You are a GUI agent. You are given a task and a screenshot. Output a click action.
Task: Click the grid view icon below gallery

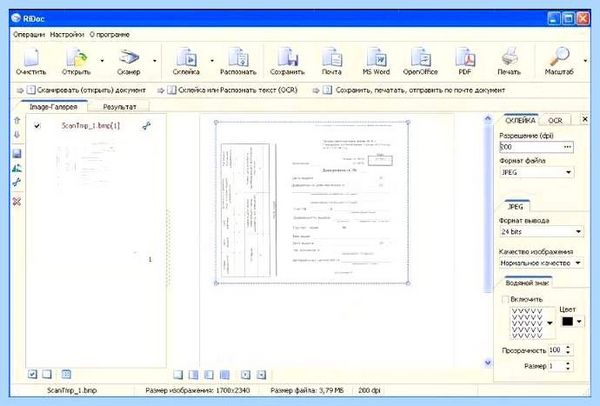pyautogui.click(x=66, y=374)
